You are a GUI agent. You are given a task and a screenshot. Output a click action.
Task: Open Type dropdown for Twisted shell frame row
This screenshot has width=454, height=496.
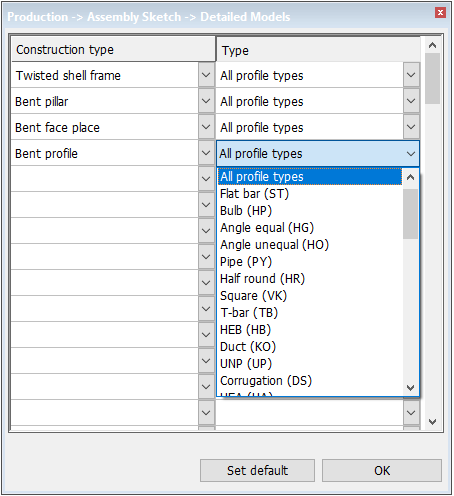point(411,75)
